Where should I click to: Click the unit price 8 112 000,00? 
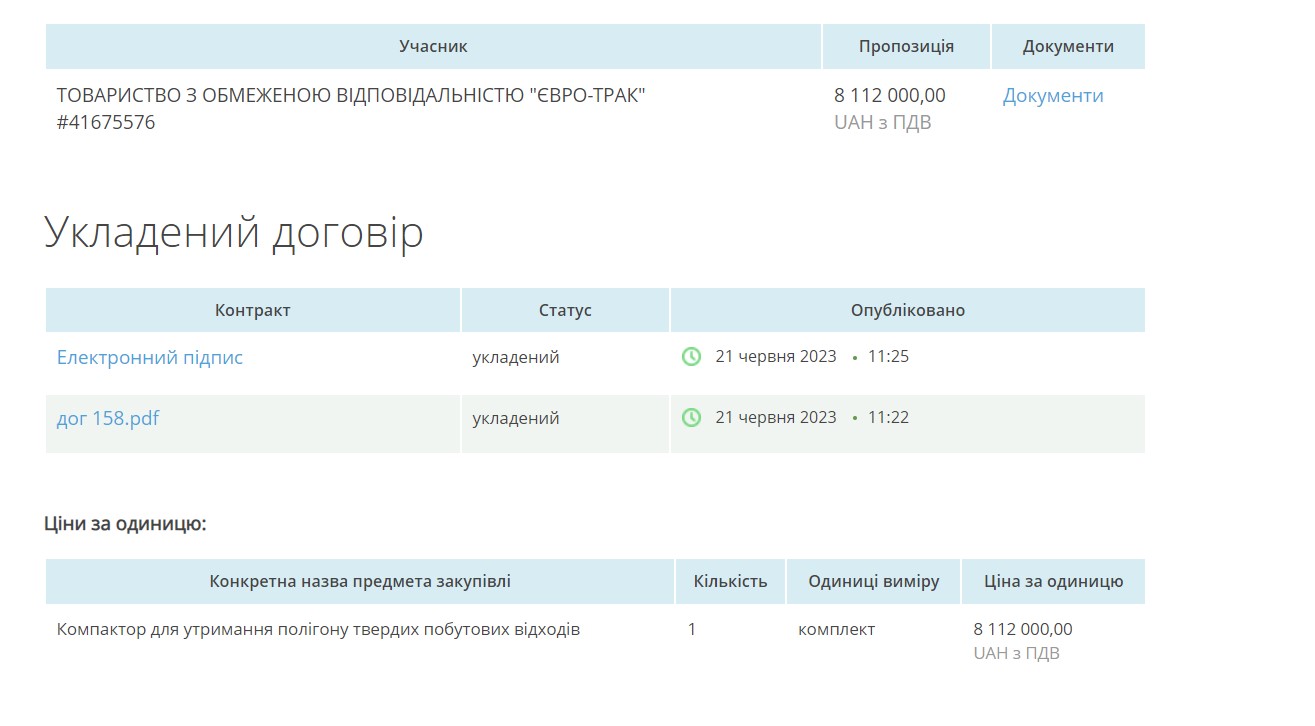[x=1023, y=629]
